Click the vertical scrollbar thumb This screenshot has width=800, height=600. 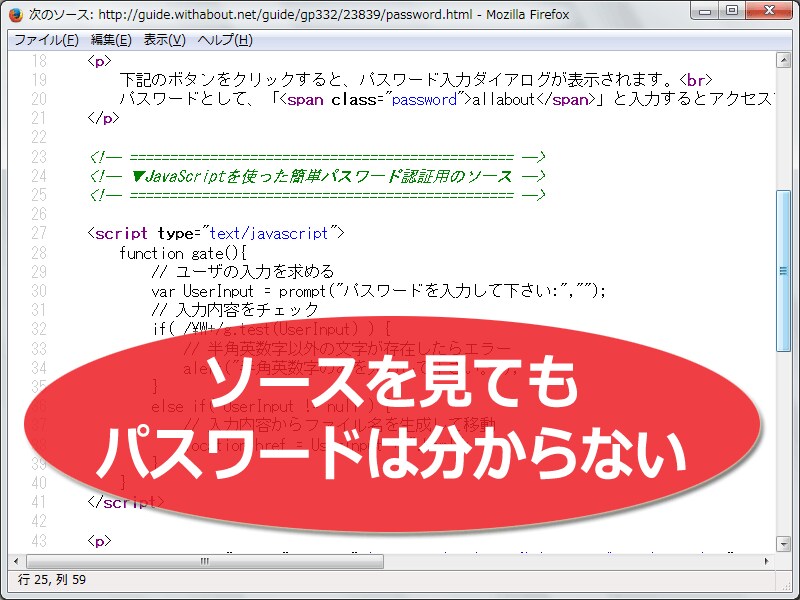(x=784, y=270)
